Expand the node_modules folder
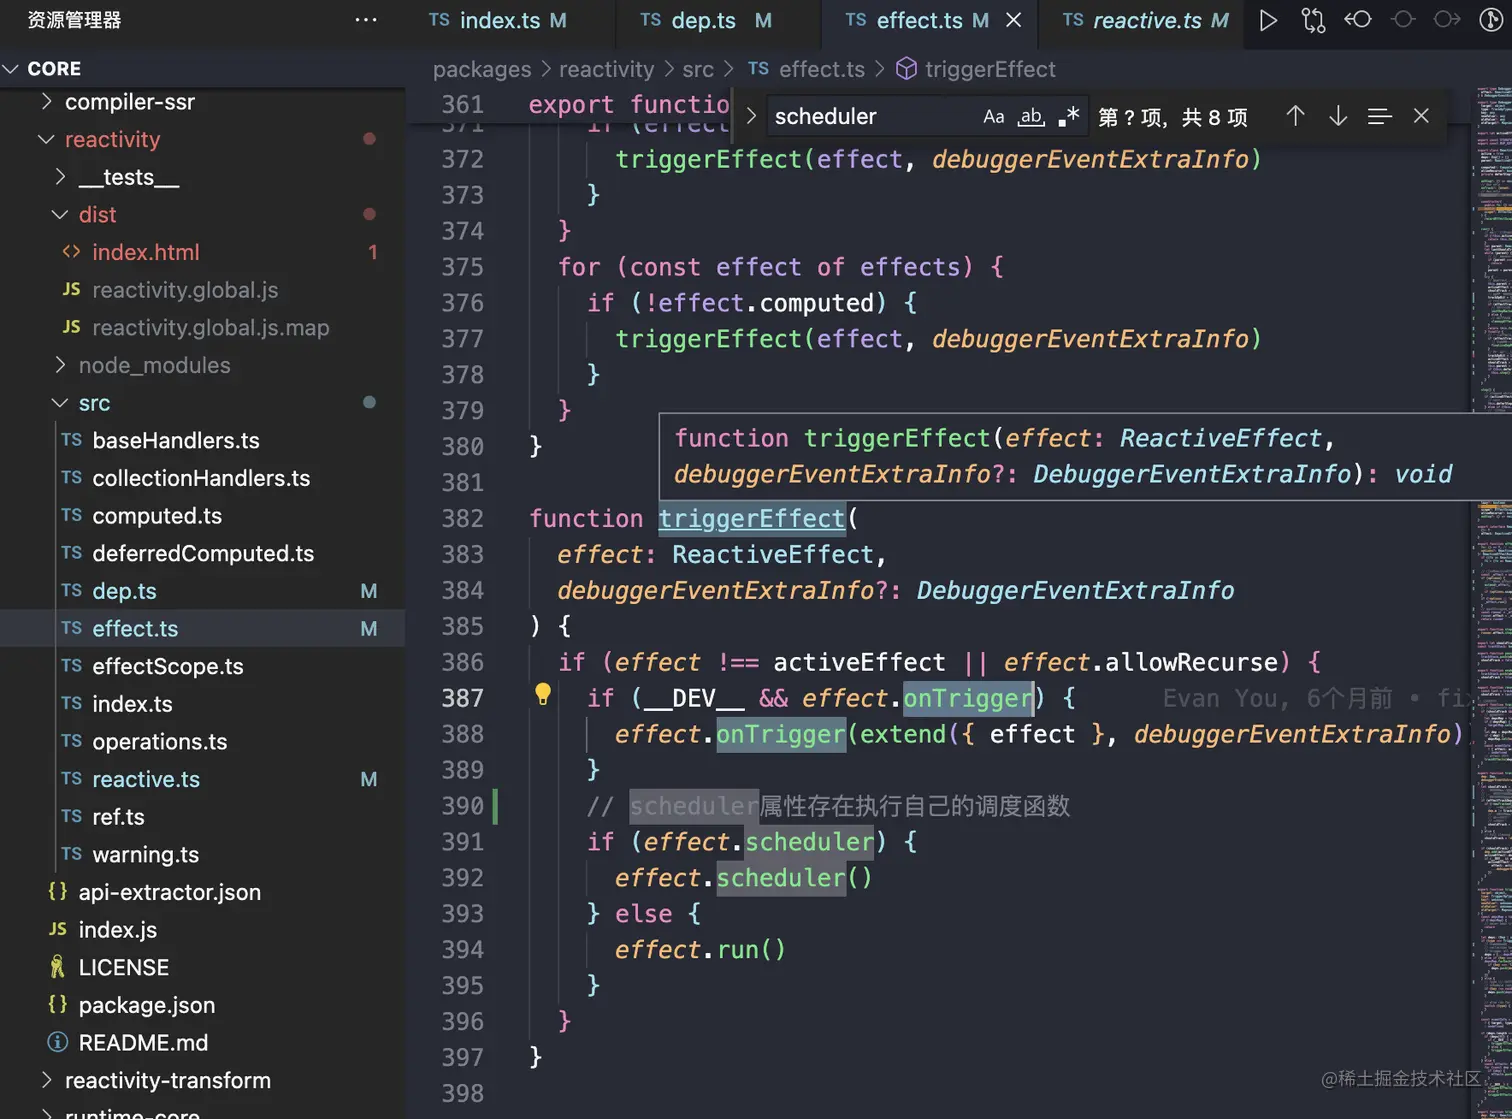Image resolution: width=1512 pixels, height=1119 pixels. (x=60, y=365)
